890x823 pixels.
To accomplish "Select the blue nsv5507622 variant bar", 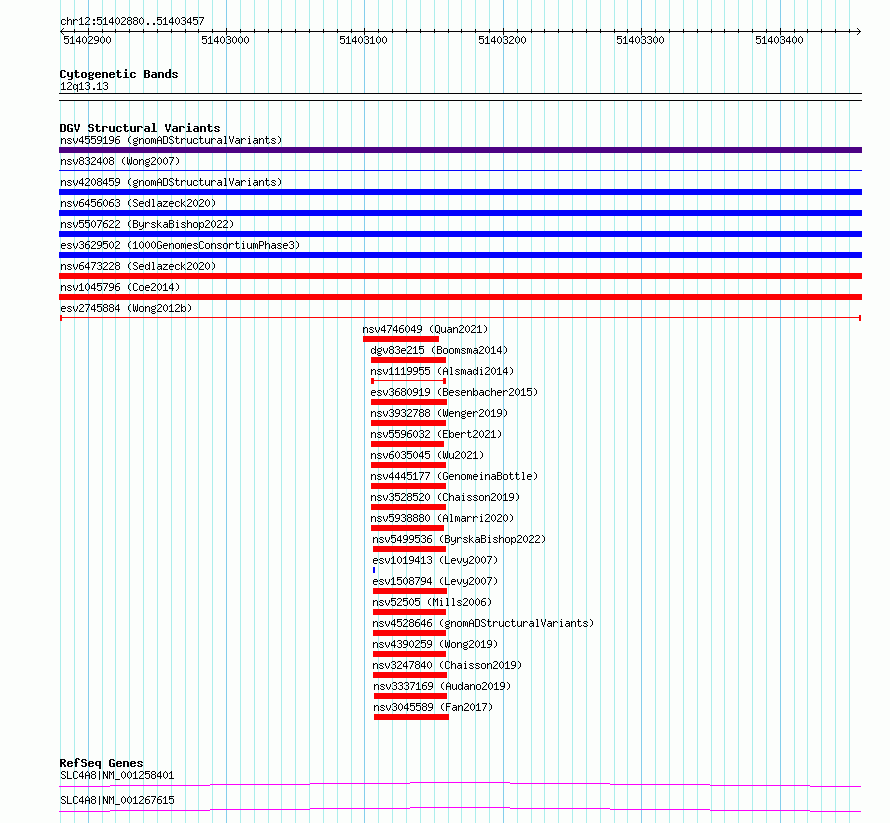I will coord(460,234).
